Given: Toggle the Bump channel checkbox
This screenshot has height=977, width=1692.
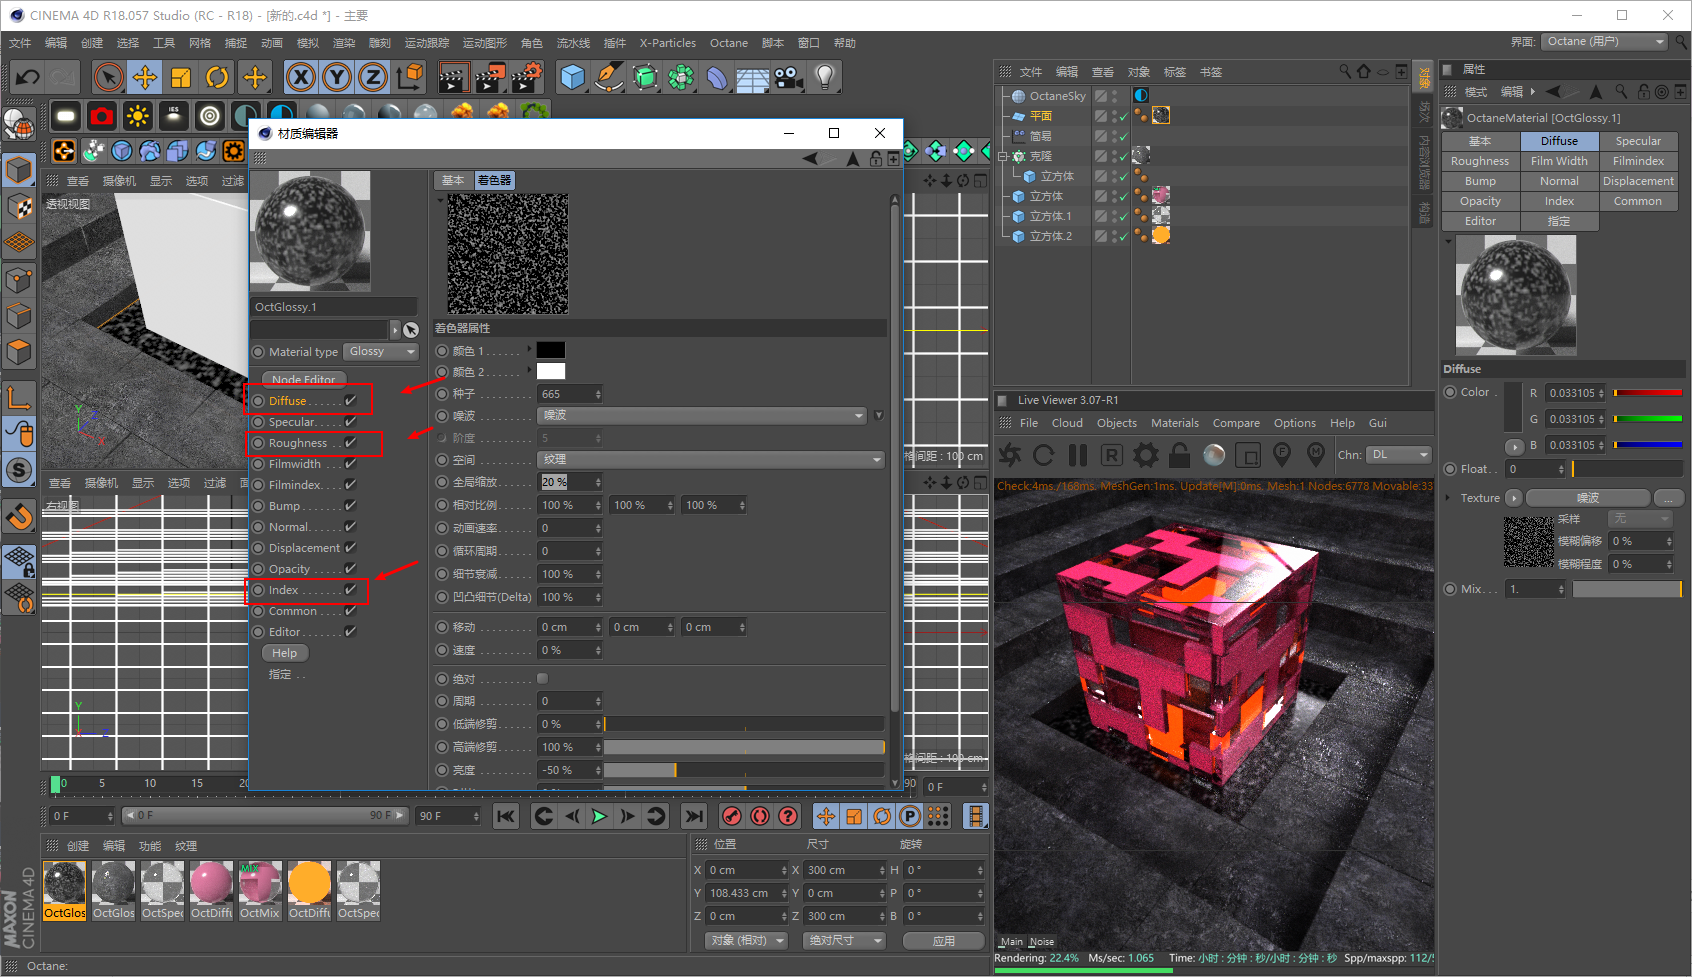Looking at the screenshot, I should [x=351, y=505].
